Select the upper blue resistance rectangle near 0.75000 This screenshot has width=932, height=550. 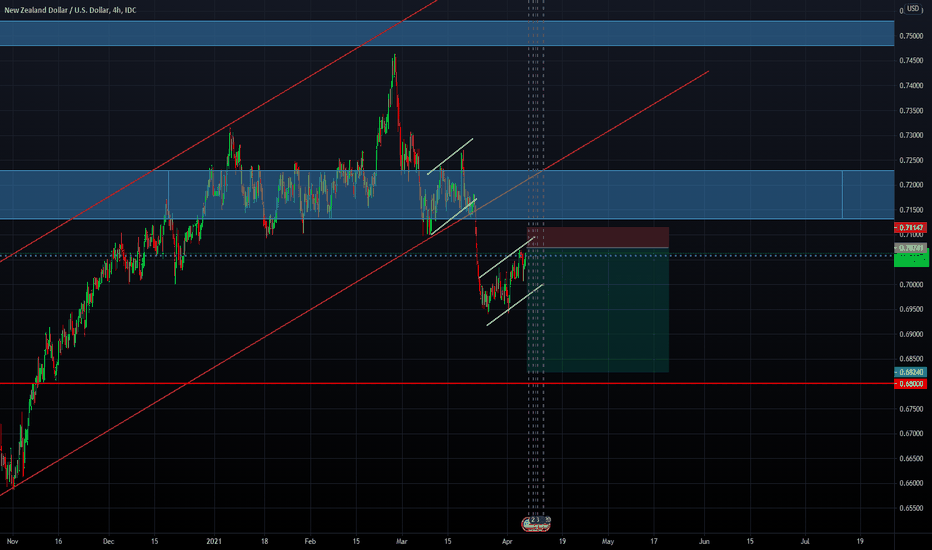(x=447, y=33)
